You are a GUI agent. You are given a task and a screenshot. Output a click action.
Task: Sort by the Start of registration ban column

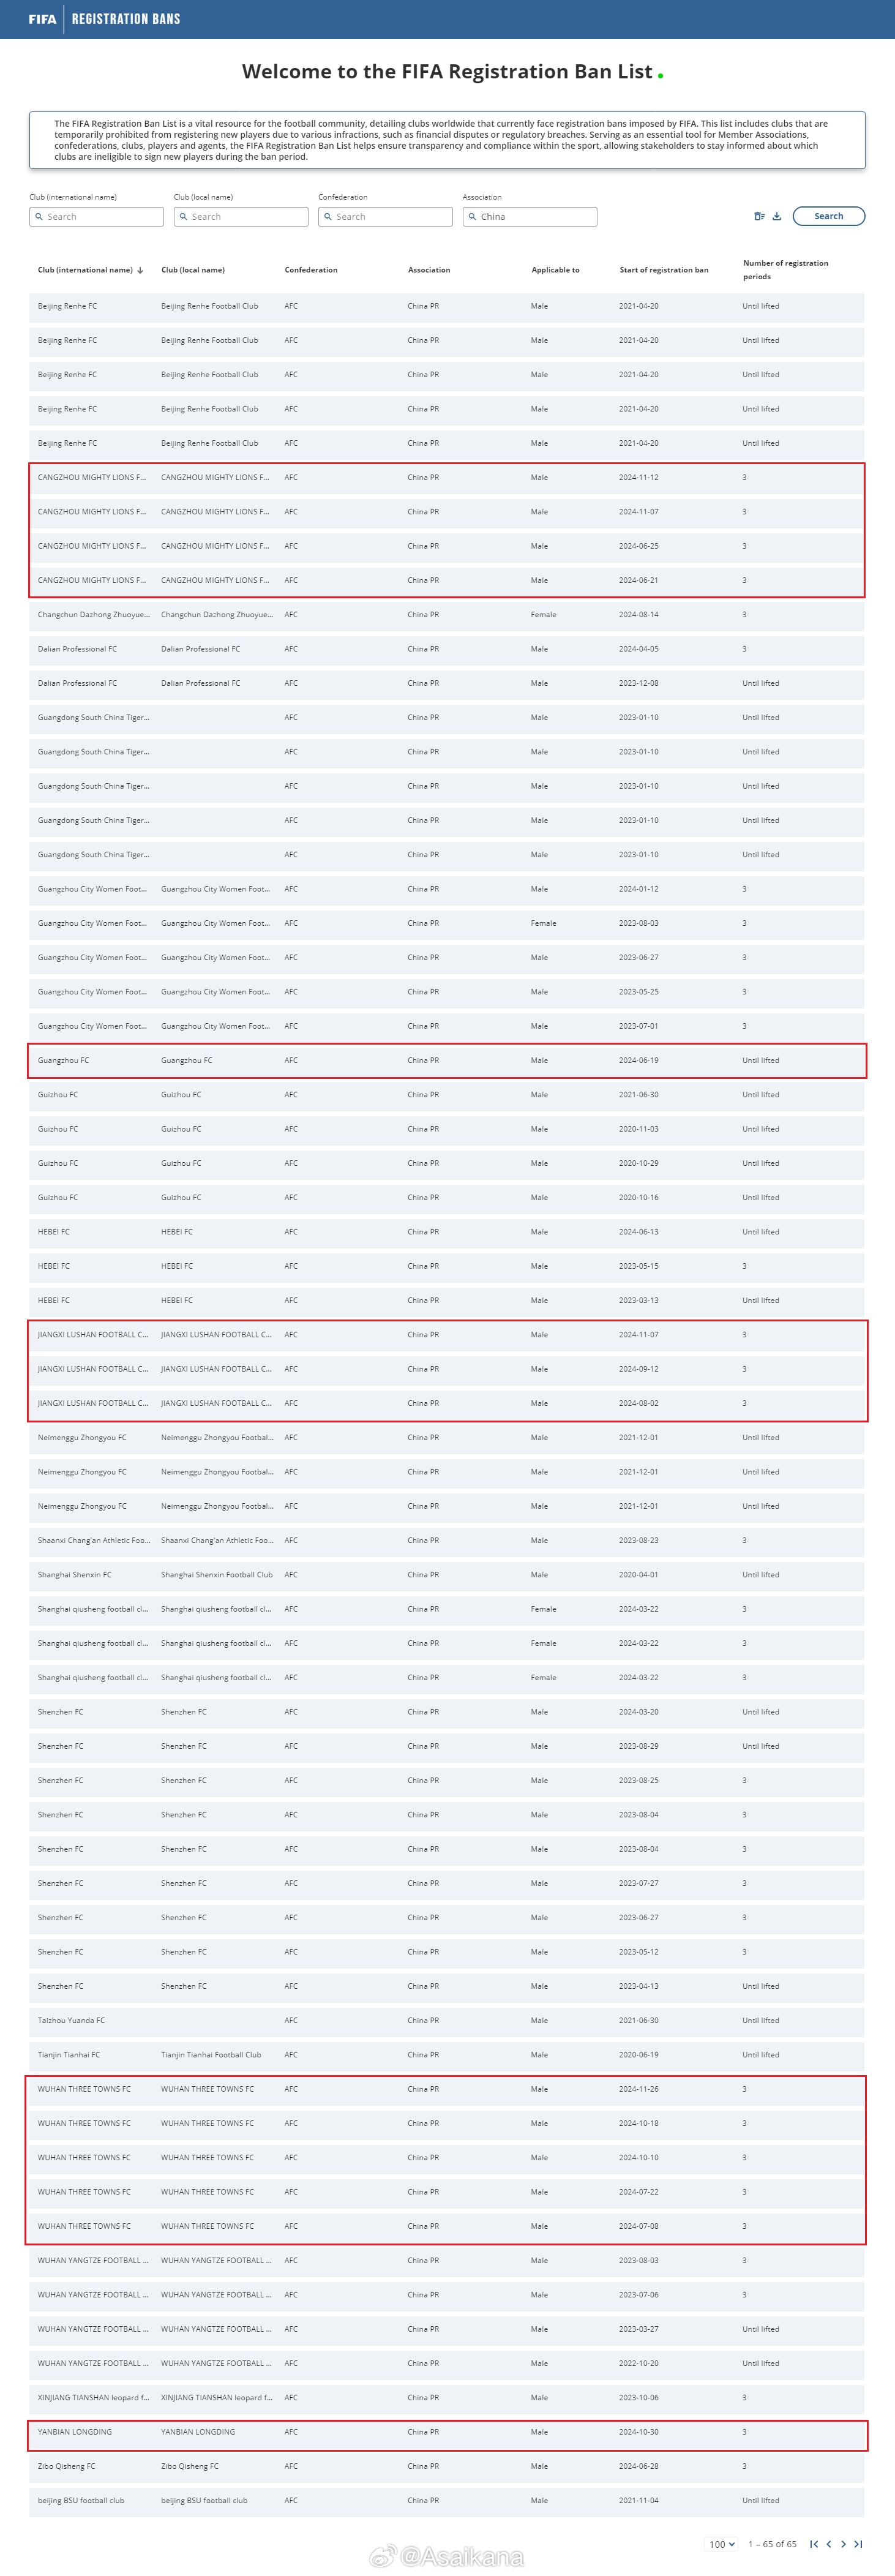coord(663,270)
